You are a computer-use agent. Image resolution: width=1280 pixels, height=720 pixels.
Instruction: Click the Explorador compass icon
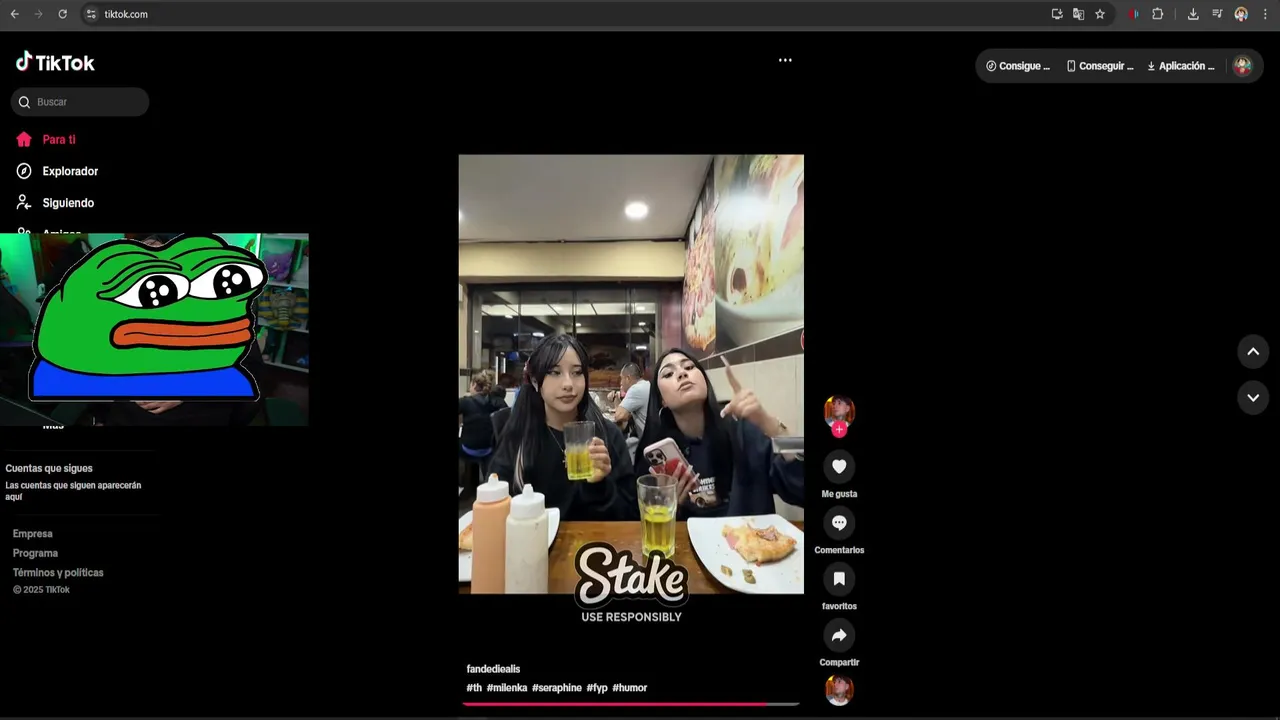coord(24,171)
